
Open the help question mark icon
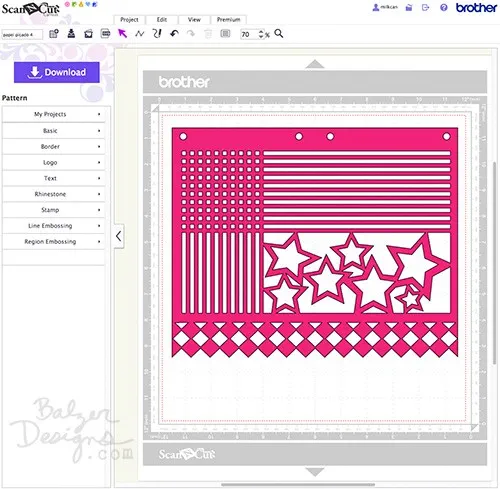[444, 7]
